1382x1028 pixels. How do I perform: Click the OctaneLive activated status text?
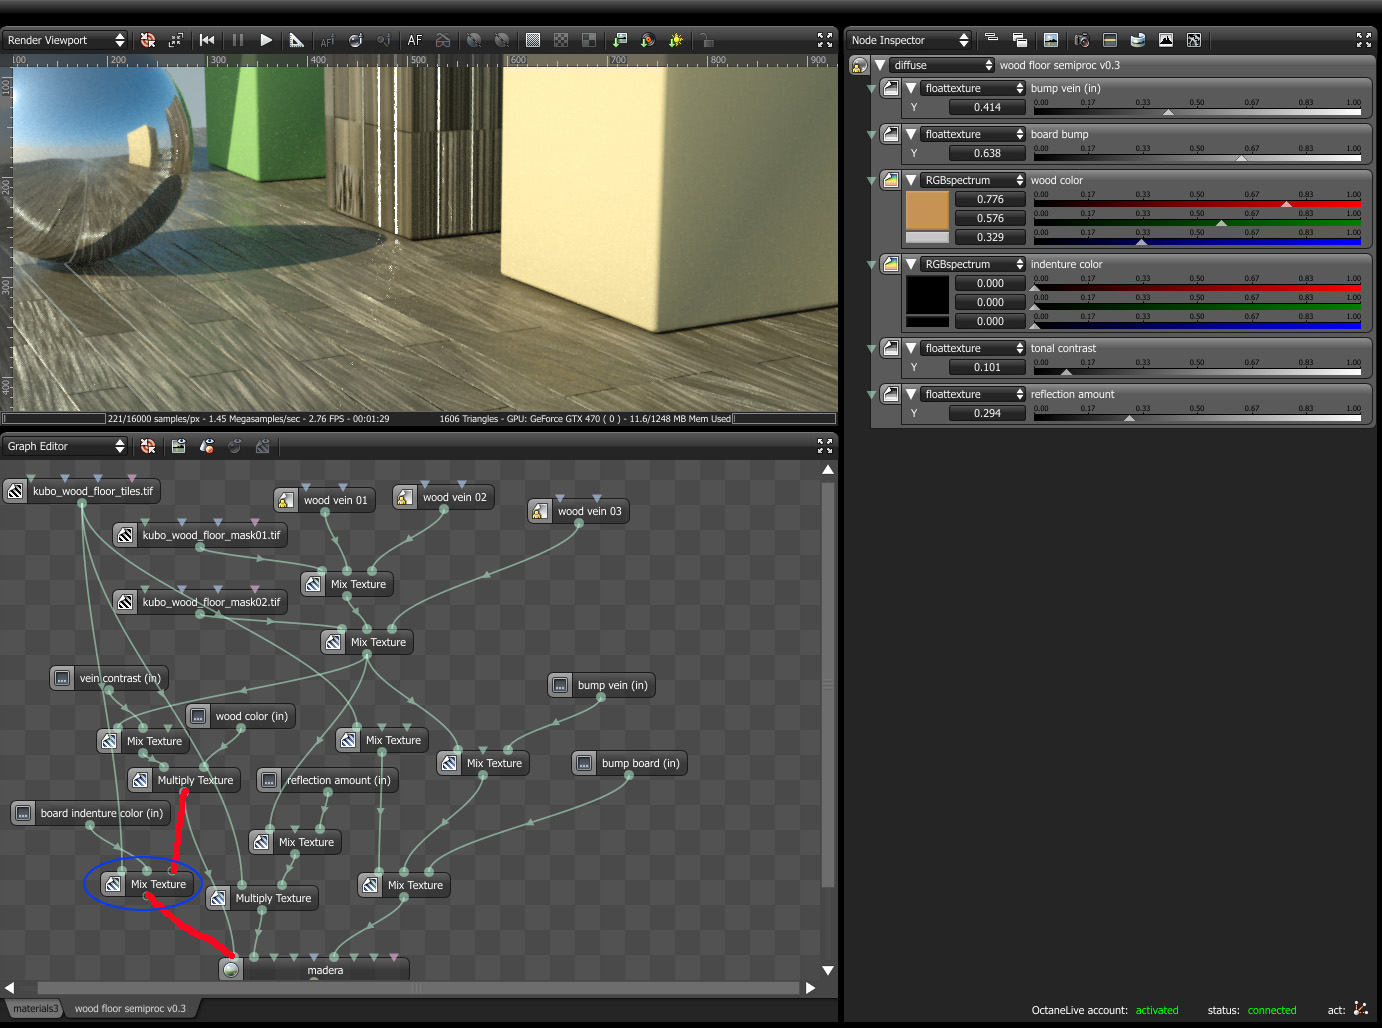[x=1157, y=1010]
